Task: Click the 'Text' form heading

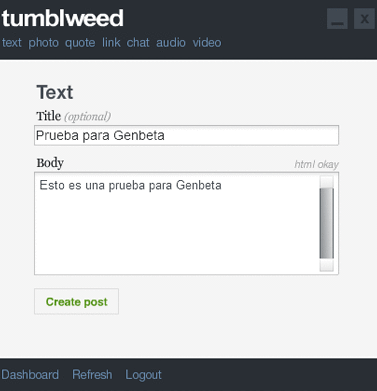Action: click(55, 92)
